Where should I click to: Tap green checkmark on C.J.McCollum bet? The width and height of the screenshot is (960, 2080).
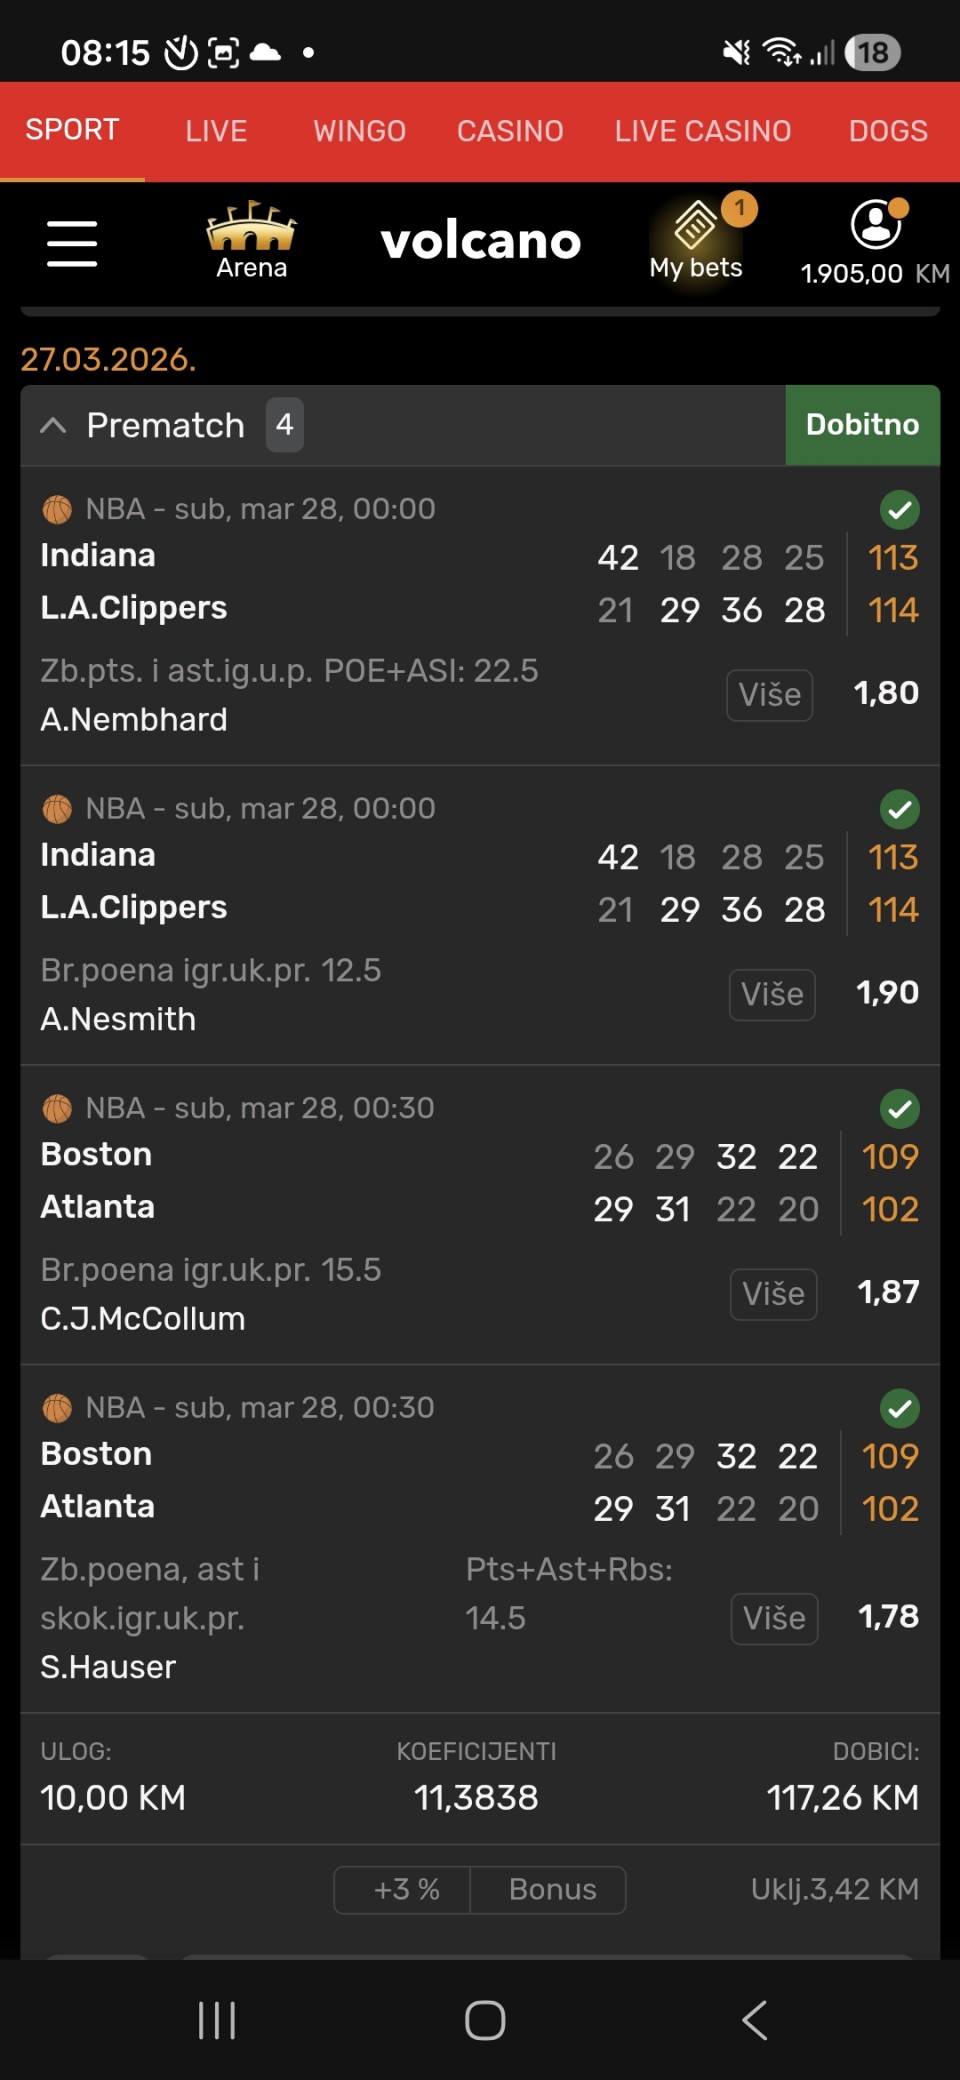tap(899, 1109)
